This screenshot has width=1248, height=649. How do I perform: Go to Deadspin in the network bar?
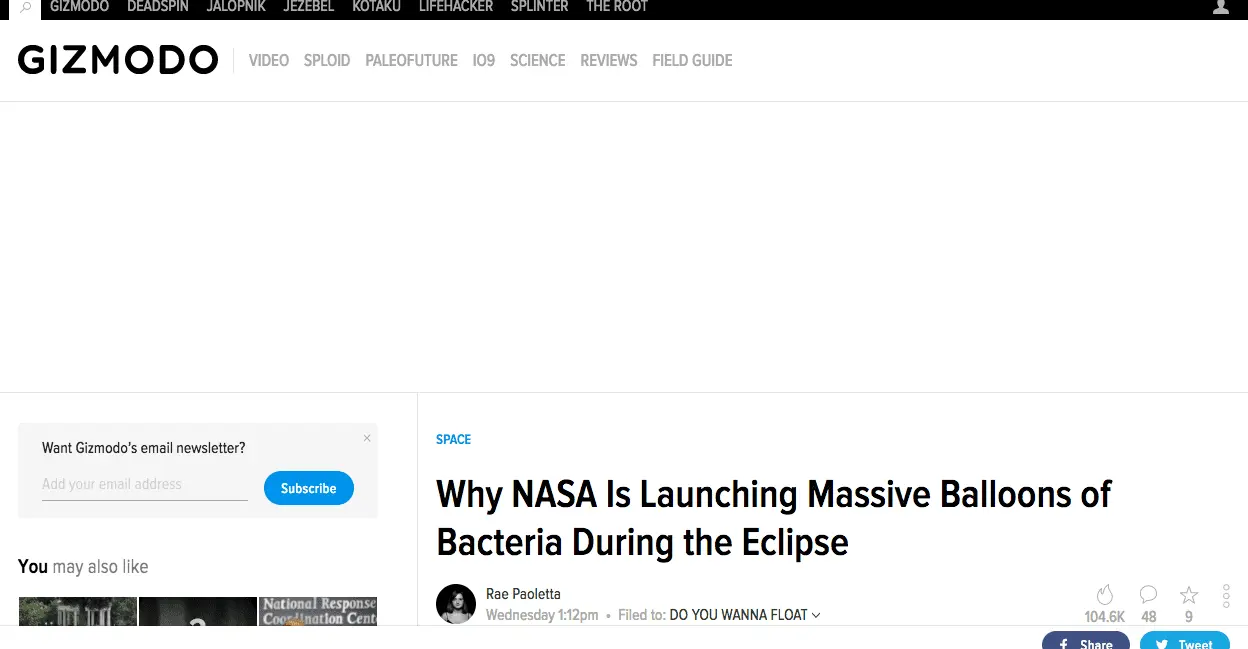pos(158,7)
